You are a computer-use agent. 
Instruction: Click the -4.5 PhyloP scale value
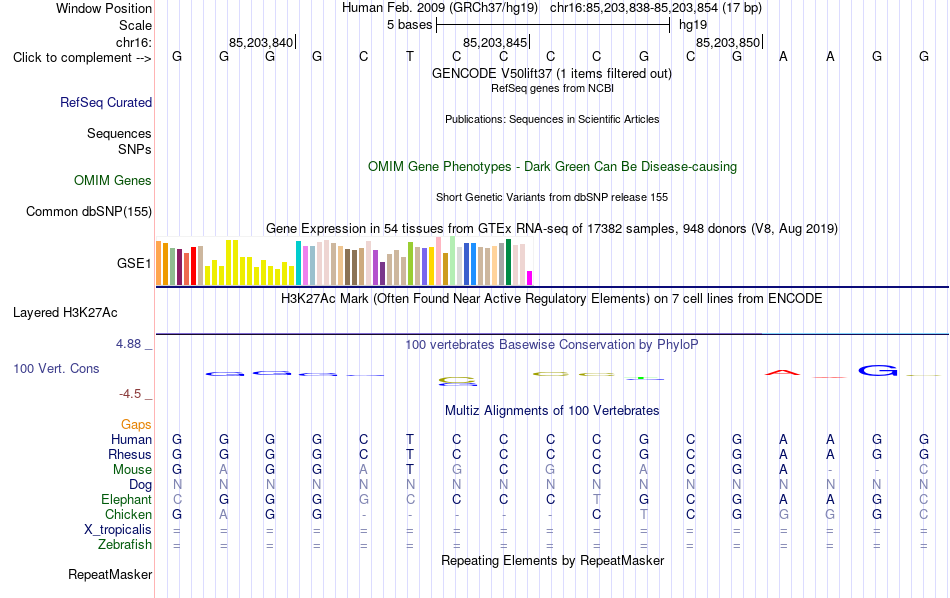(130, 394)
